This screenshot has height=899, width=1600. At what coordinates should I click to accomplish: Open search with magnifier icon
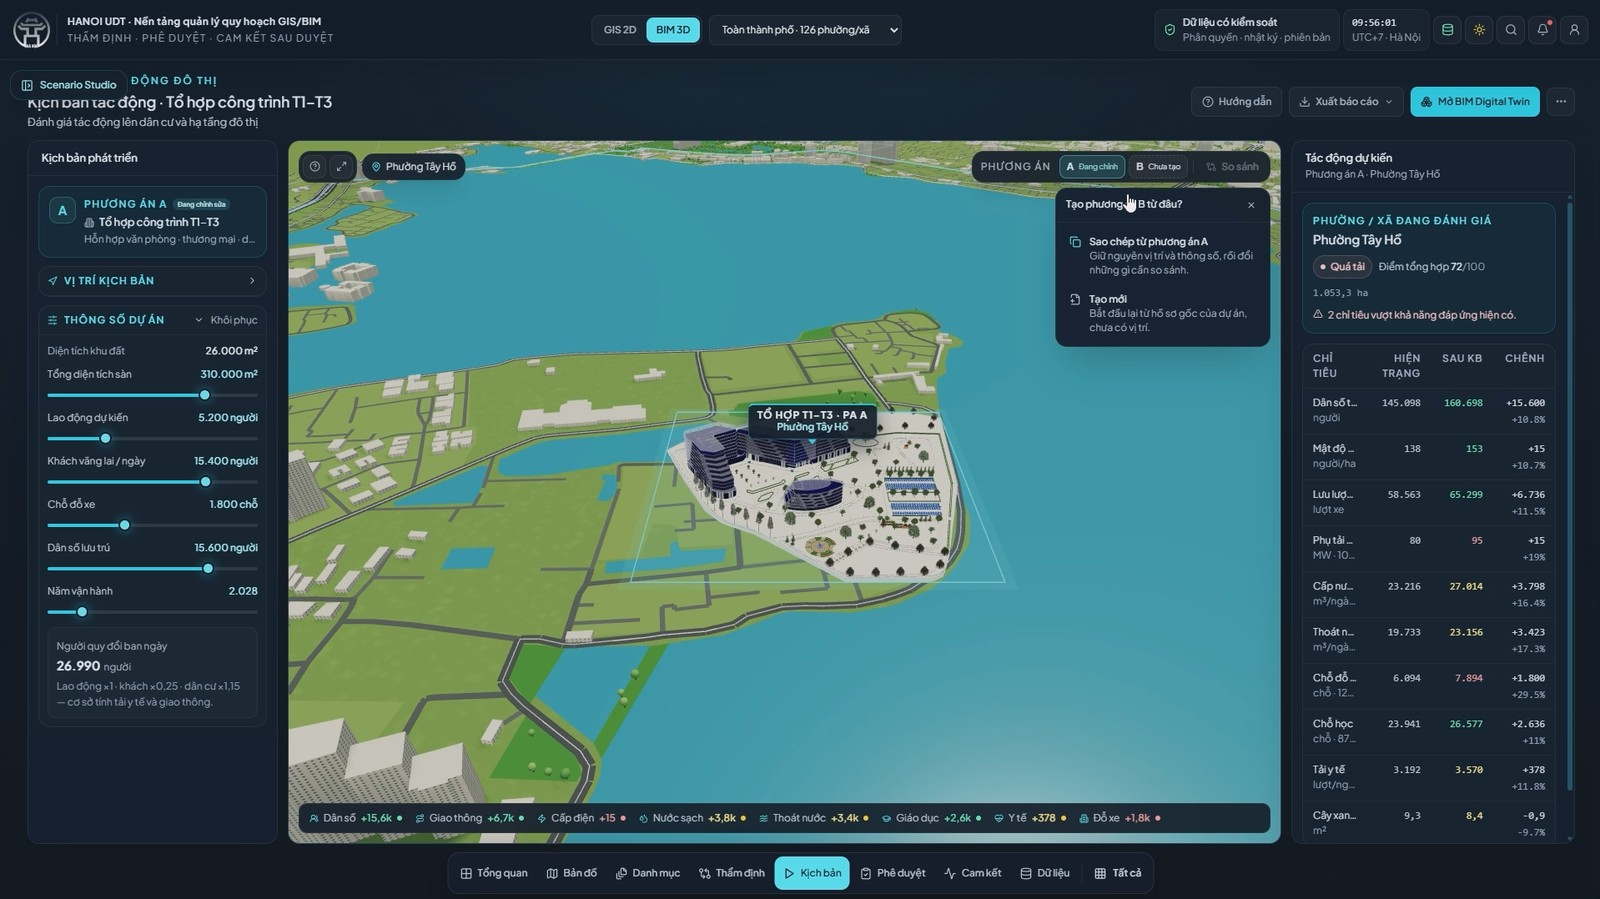1511,30
